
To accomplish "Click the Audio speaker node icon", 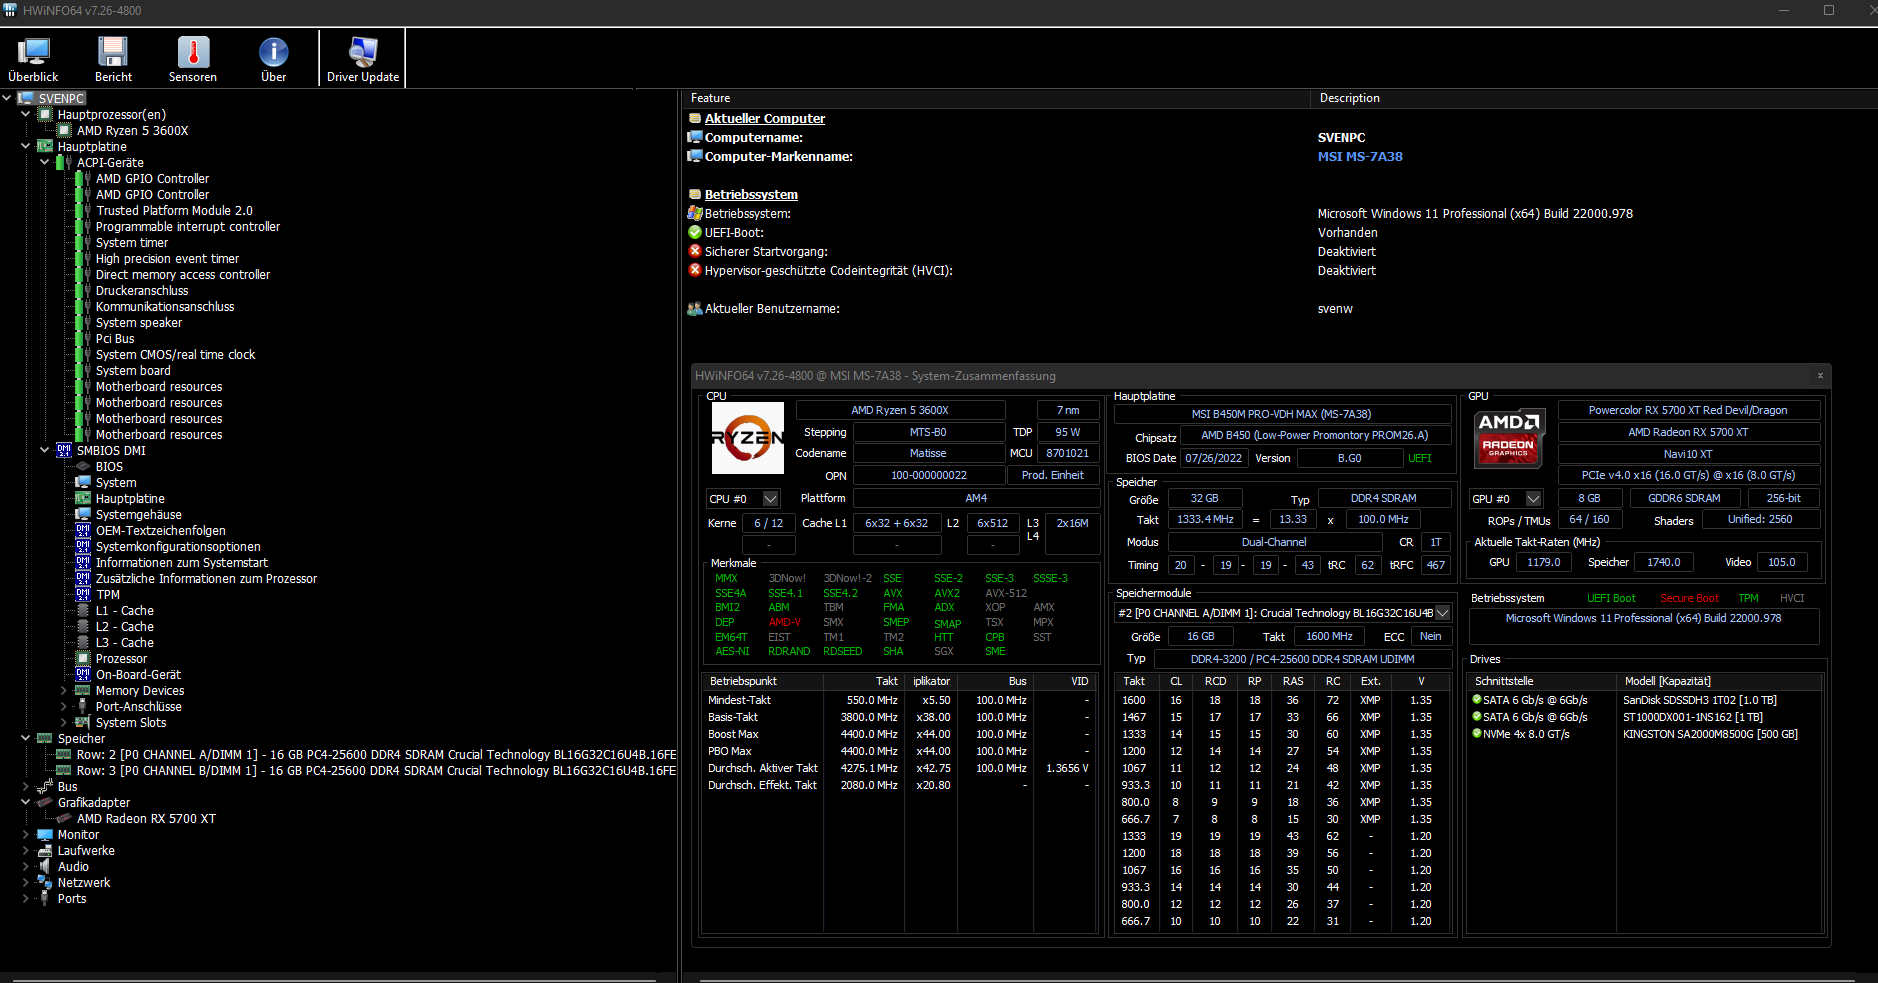I will click(x=45, y=866).
